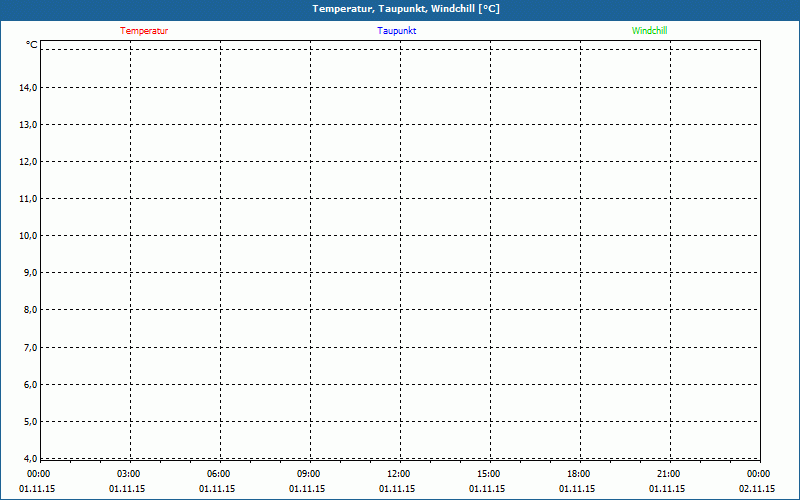
Task: Select the 9,0 y-axis value
Action: pyautogui.click(x=30, y=272)
